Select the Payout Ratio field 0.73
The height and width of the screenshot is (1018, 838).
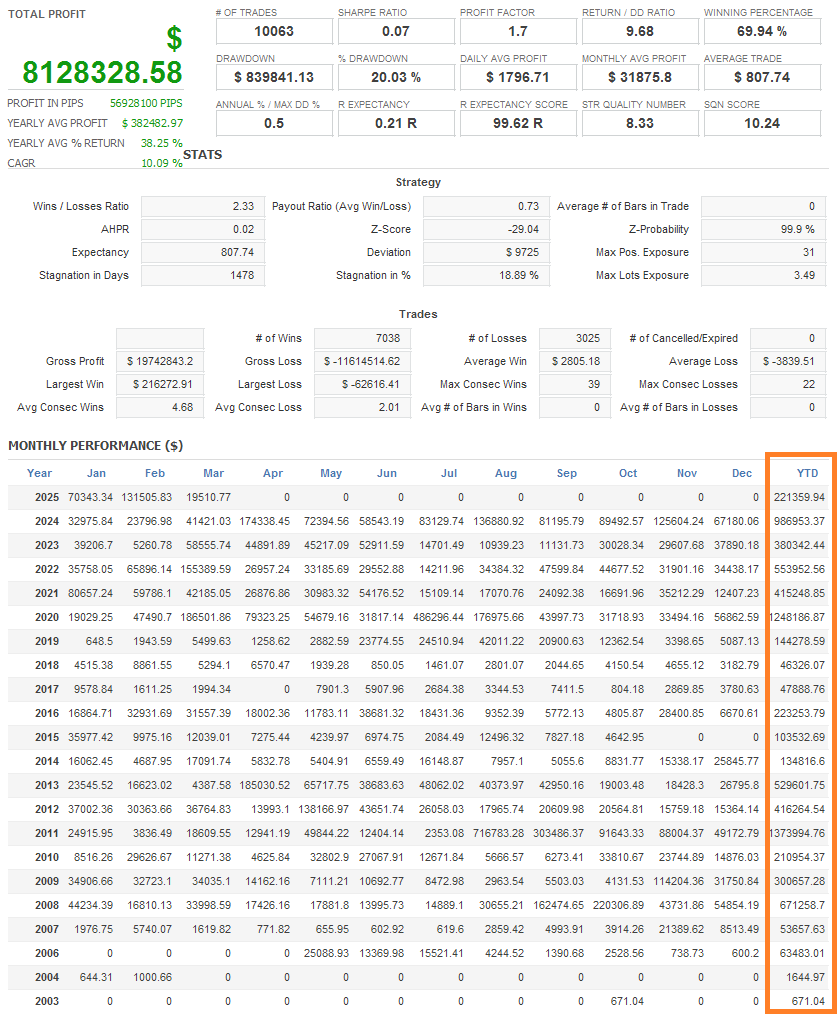tap(486, 206)
